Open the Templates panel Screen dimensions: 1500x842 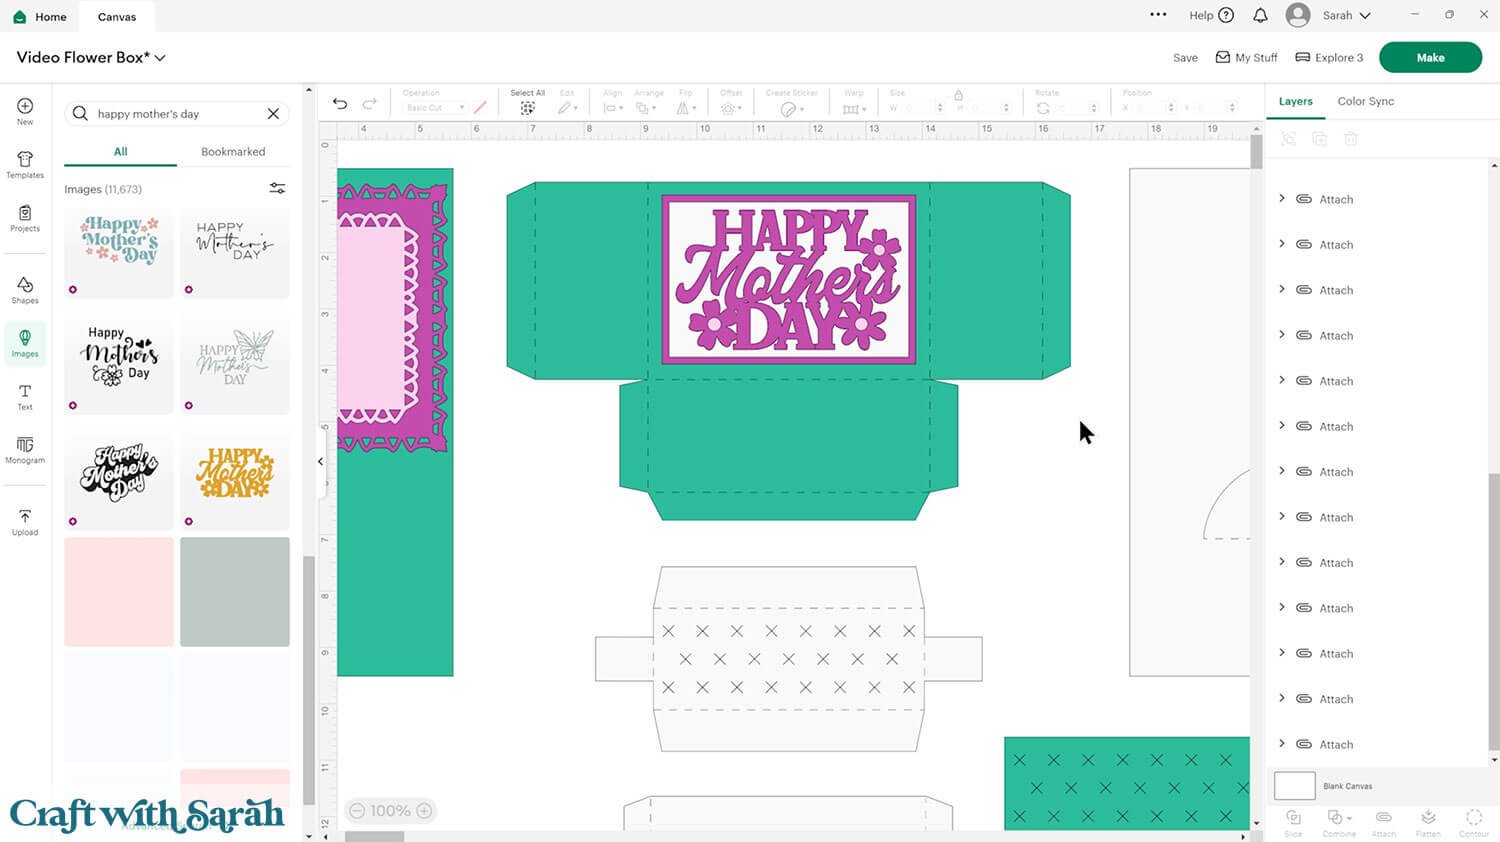[x=25, y=164]
